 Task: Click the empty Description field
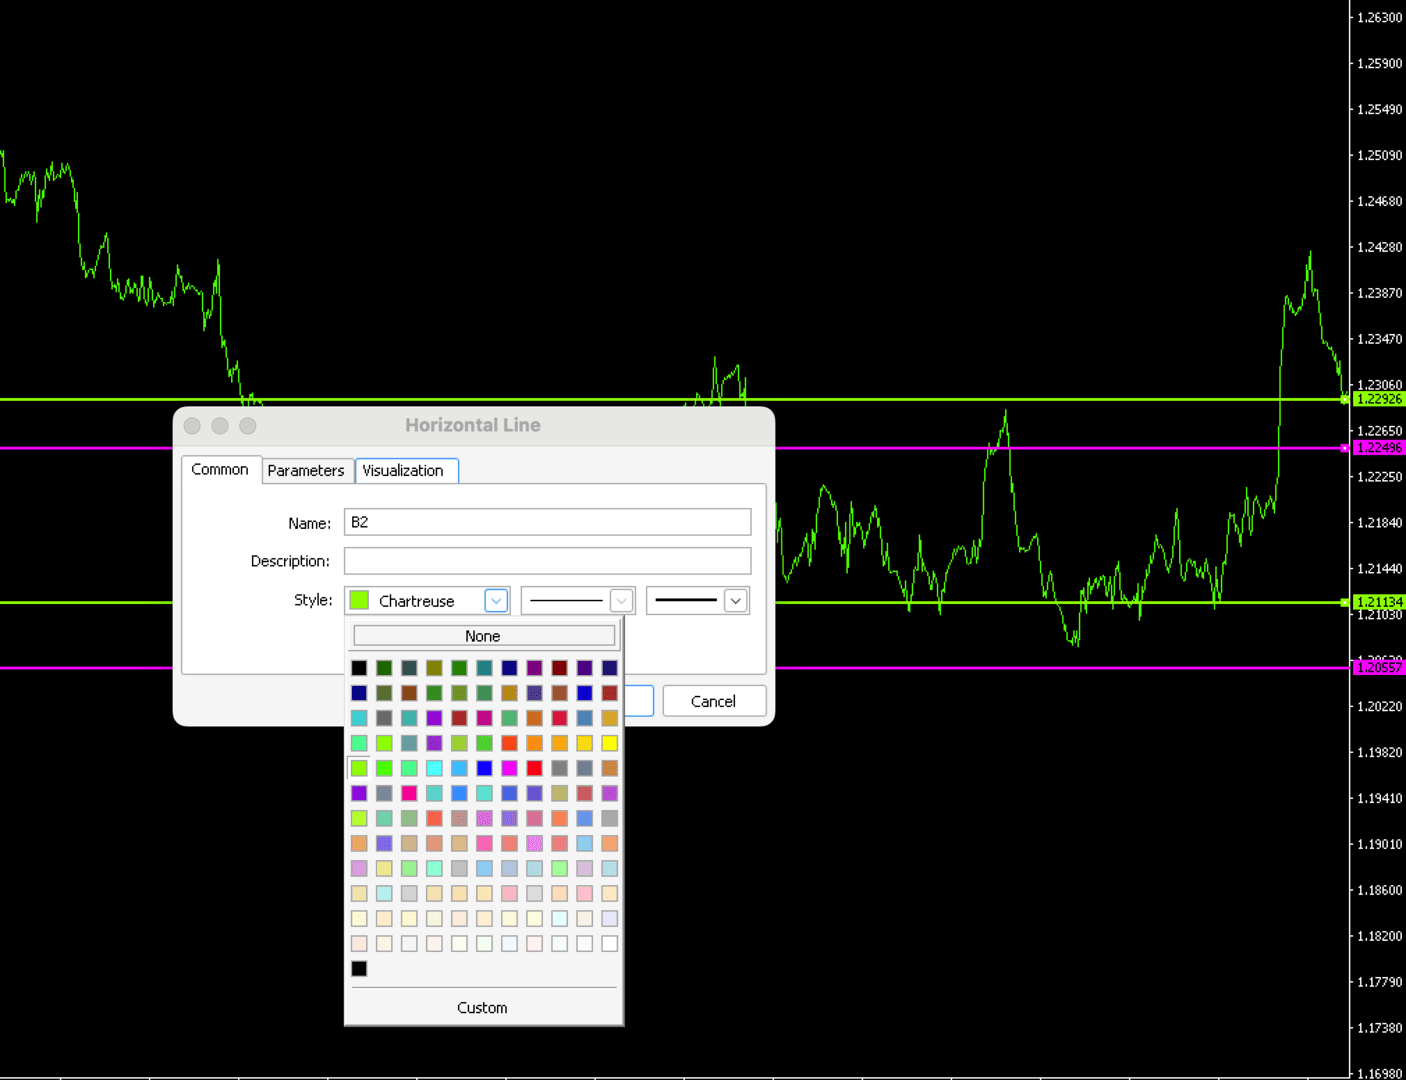pos(547,560)
